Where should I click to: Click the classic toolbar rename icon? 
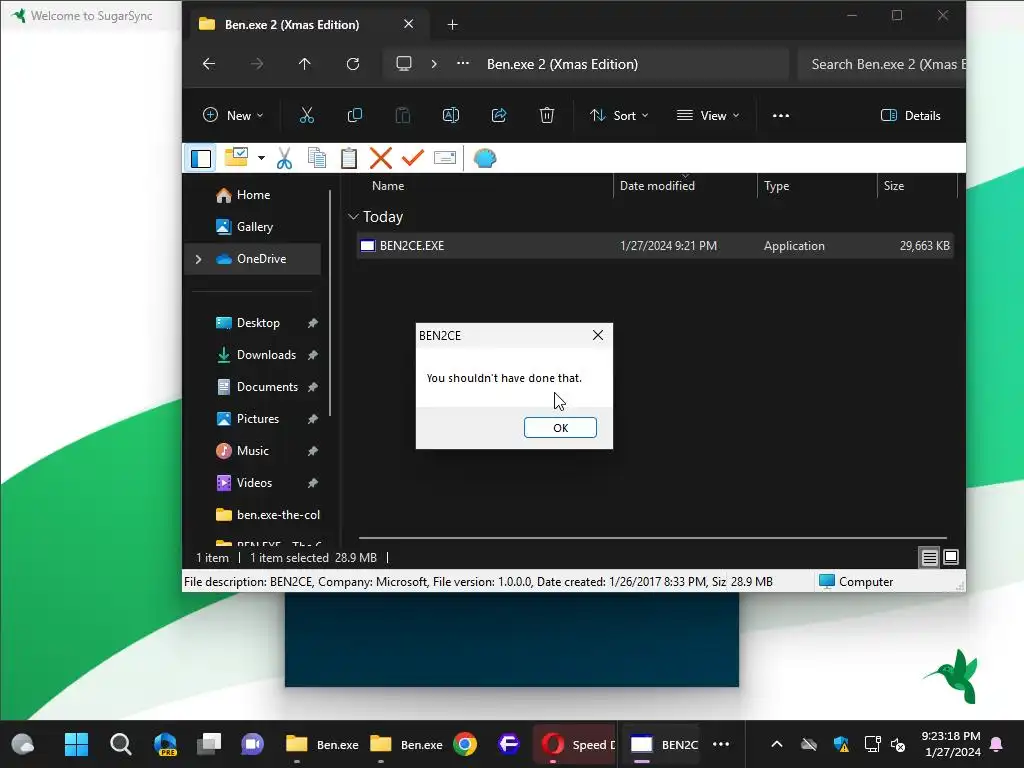(x=445, y=158)
